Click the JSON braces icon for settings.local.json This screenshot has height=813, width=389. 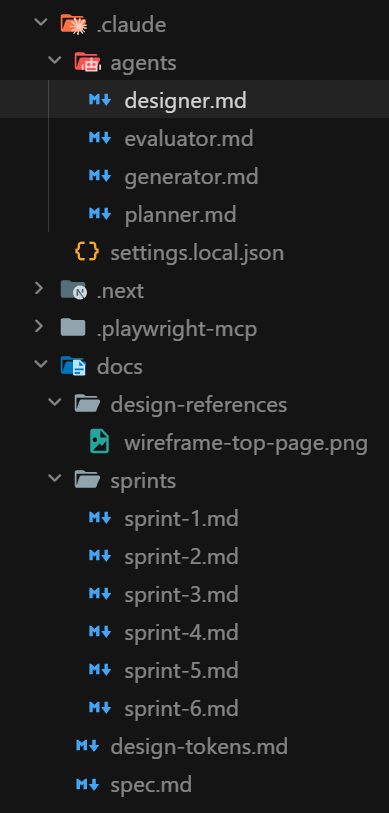(x=87, y=252)
